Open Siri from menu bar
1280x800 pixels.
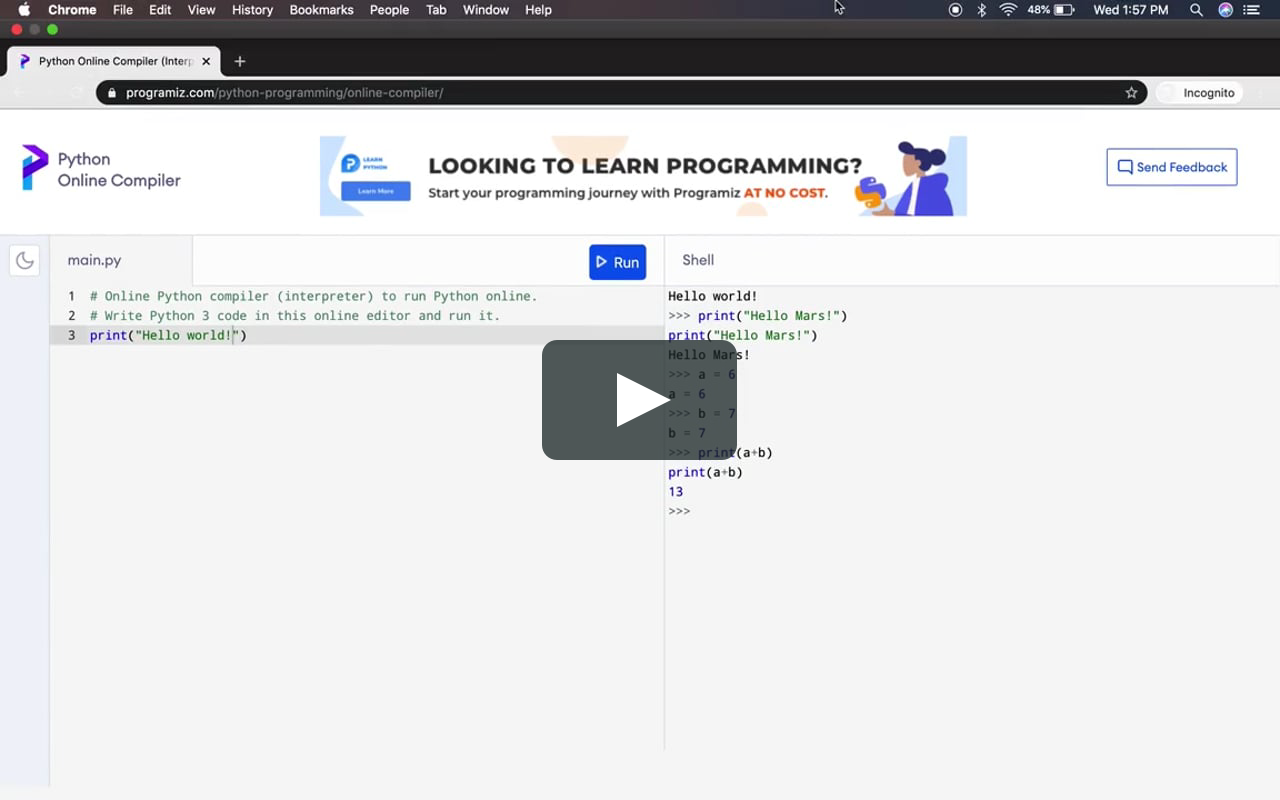(x=1225, y=10)
